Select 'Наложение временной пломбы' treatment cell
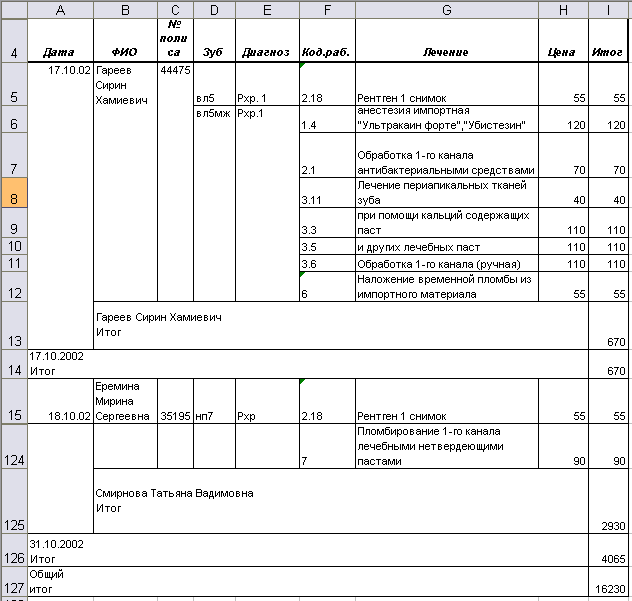The width and height of the screenshot is (632, 601). (447, 286)
